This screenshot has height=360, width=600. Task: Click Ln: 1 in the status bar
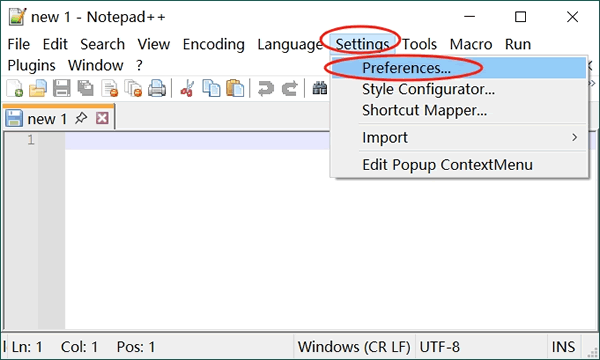pos(27,347)
